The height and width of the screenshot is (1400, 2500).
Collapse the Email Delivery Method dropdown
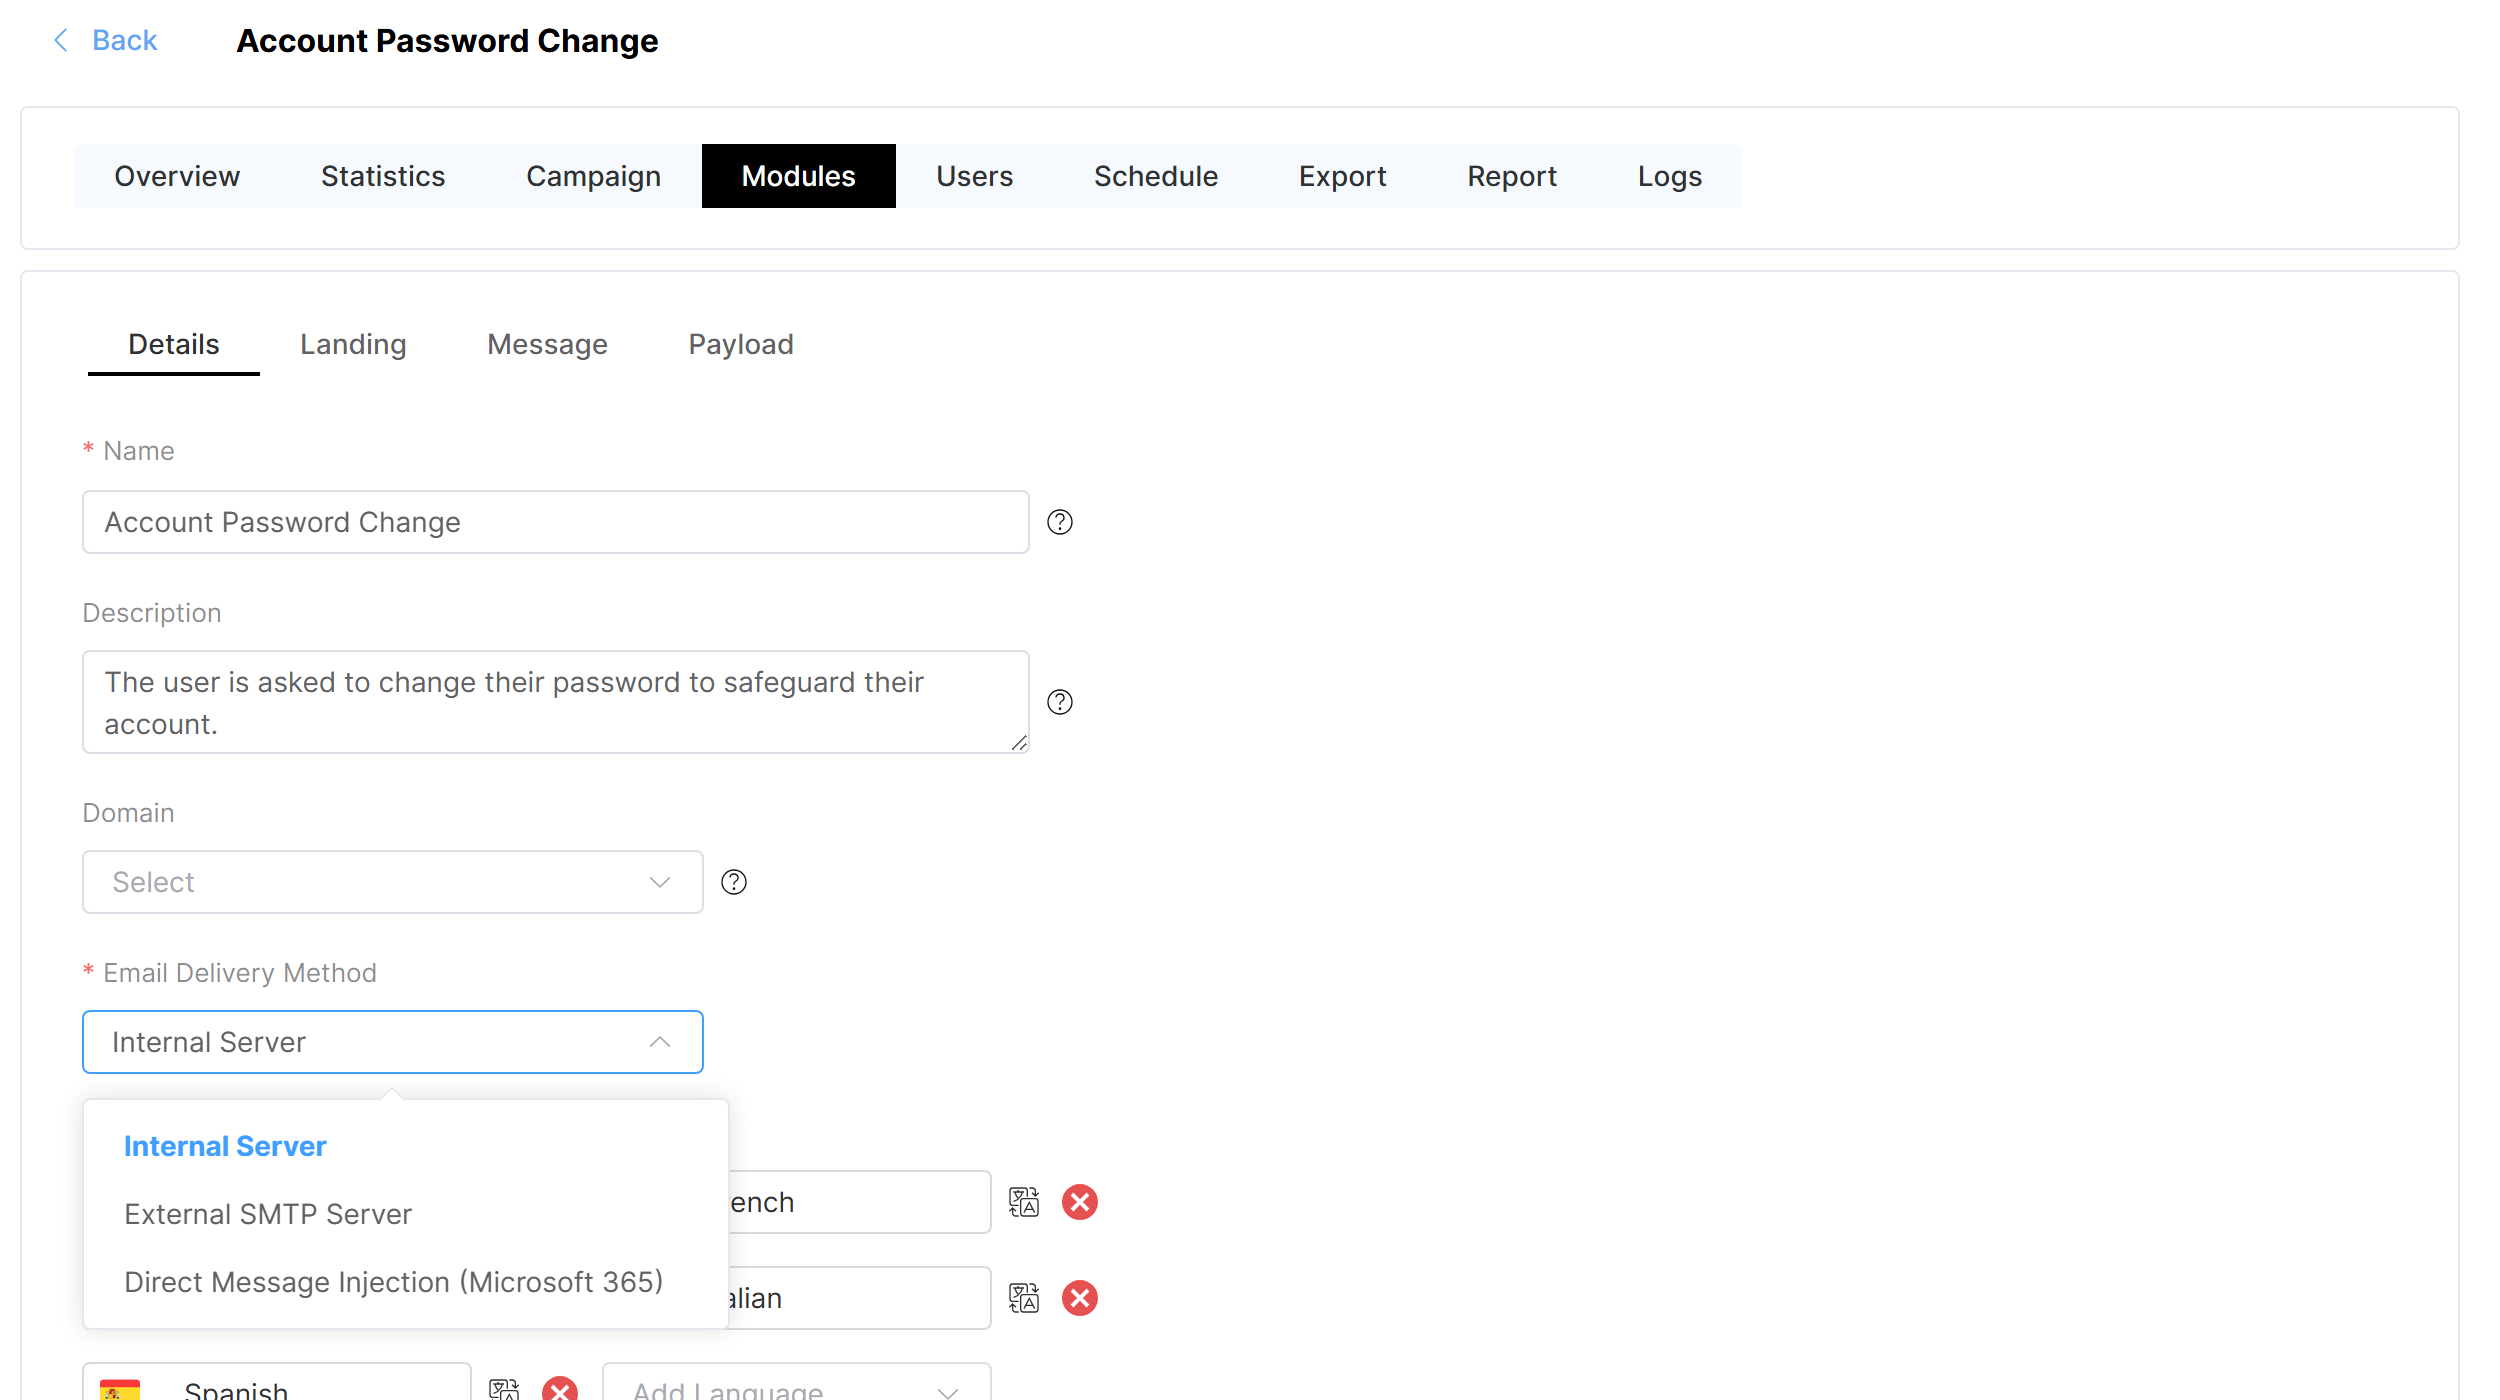(x=392, y=1042)
